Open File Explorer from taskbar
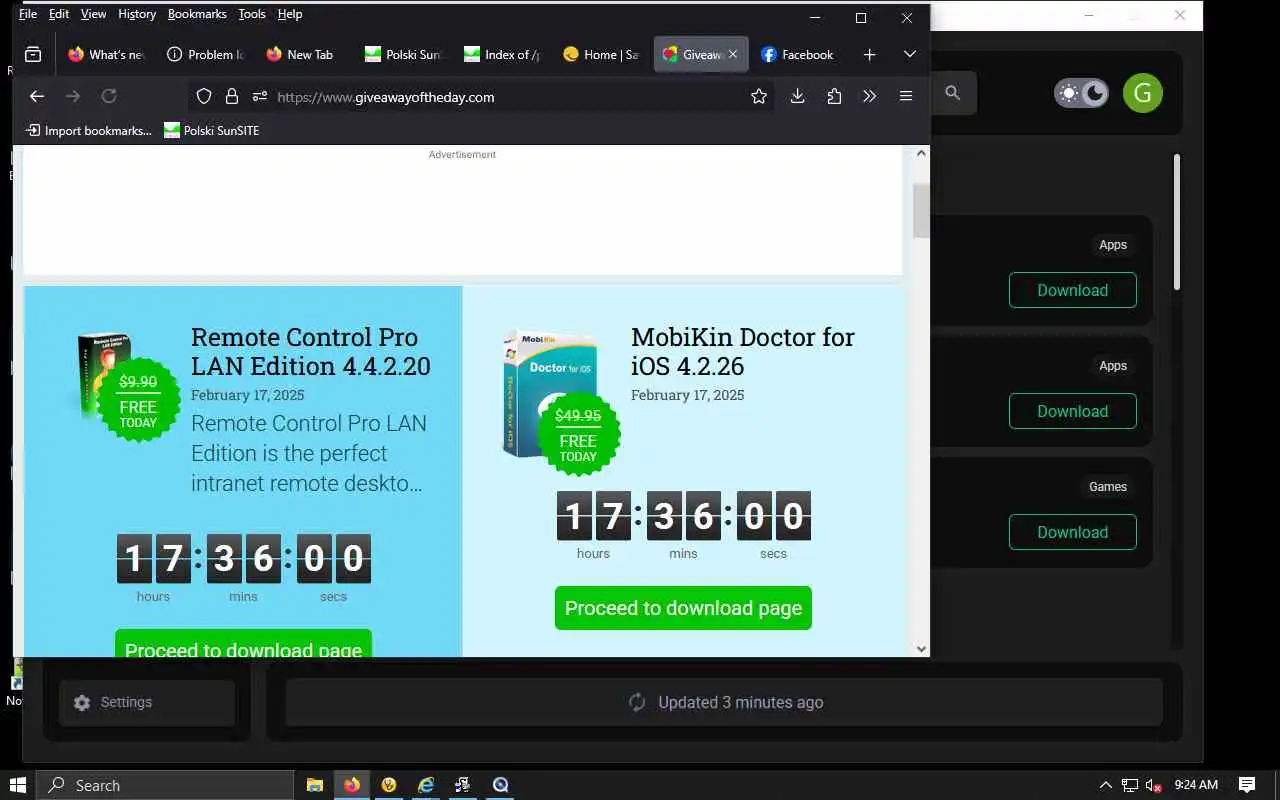Viewport: 1280px width, 800px height. [314, 785]
